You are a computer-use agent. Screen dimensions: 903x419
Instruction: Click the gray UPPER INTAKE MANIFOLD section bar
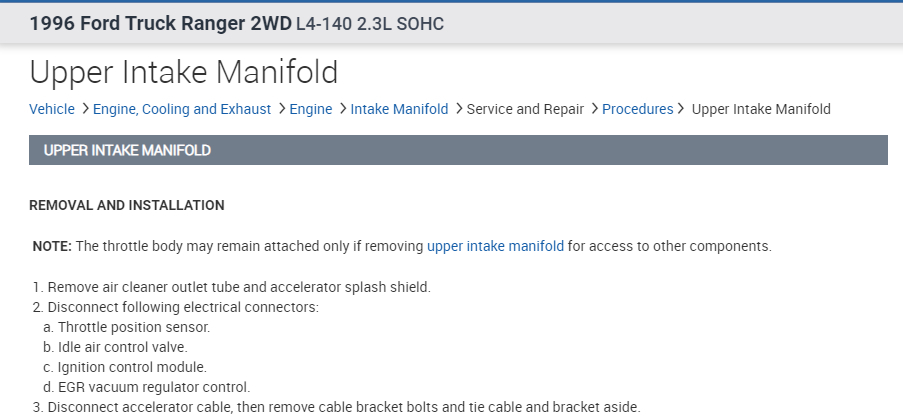point(458,150)
